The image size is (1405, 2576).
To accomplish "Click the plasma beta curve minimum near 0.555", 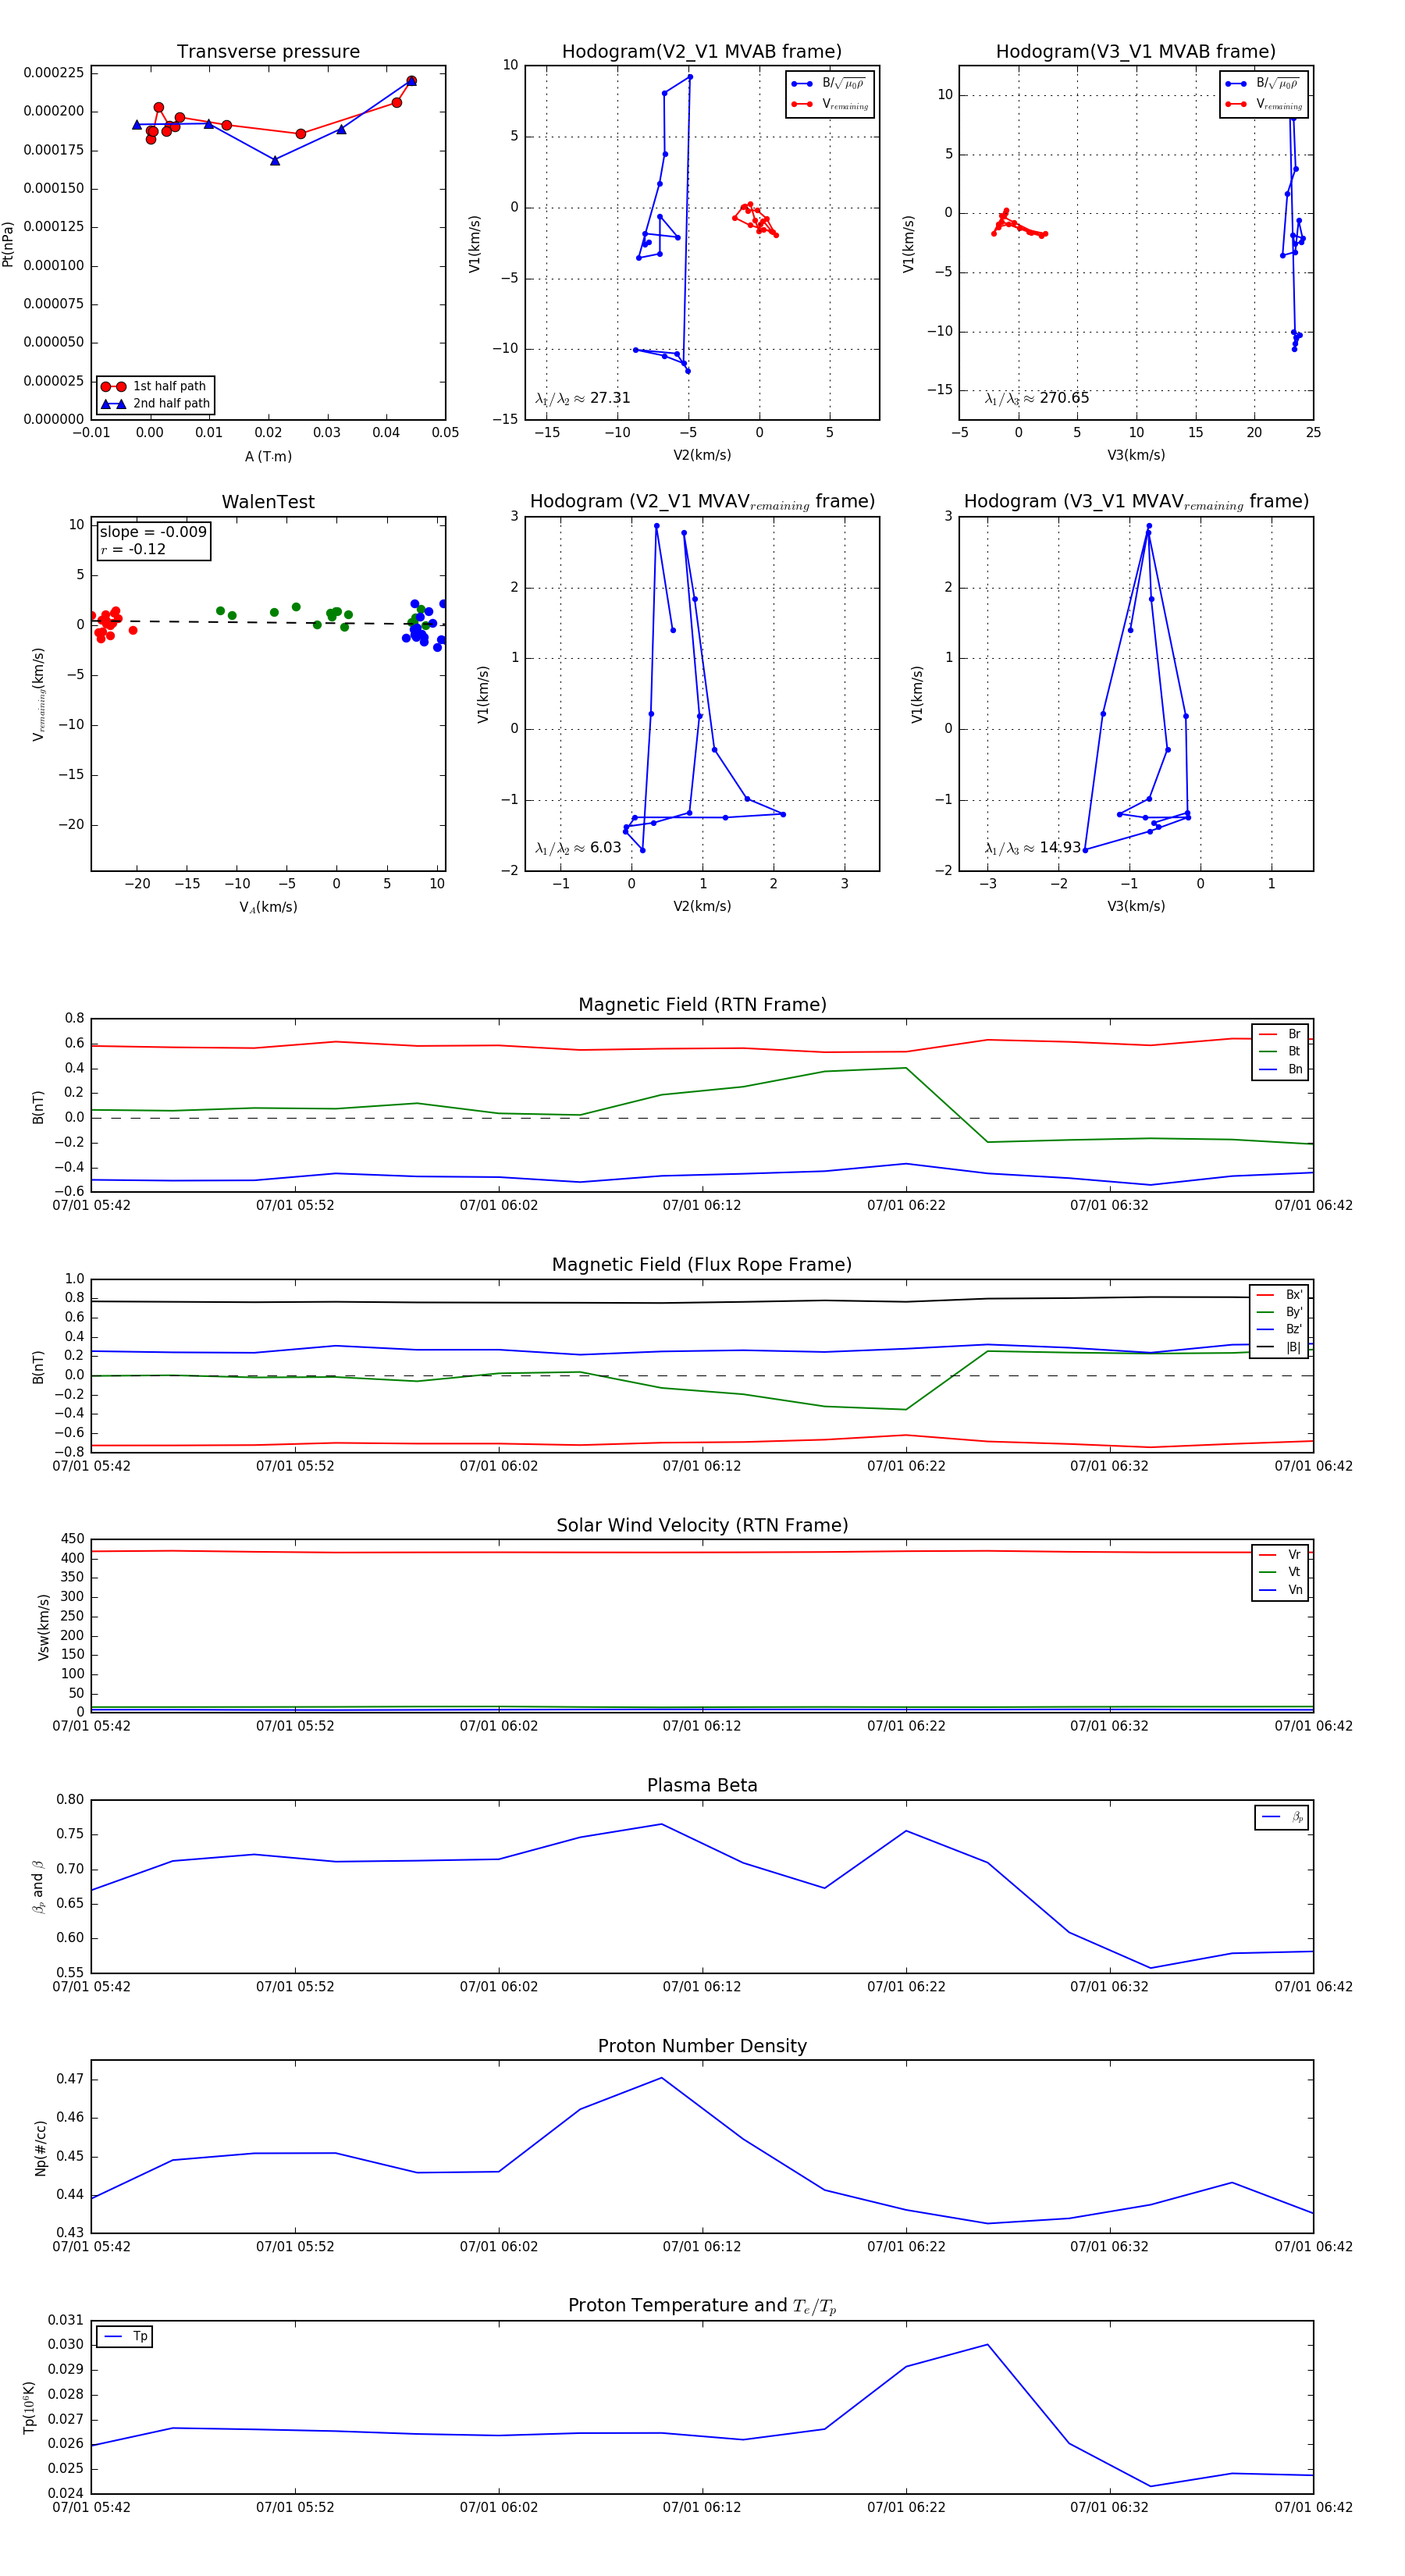I will [x=1151, y=1968].
